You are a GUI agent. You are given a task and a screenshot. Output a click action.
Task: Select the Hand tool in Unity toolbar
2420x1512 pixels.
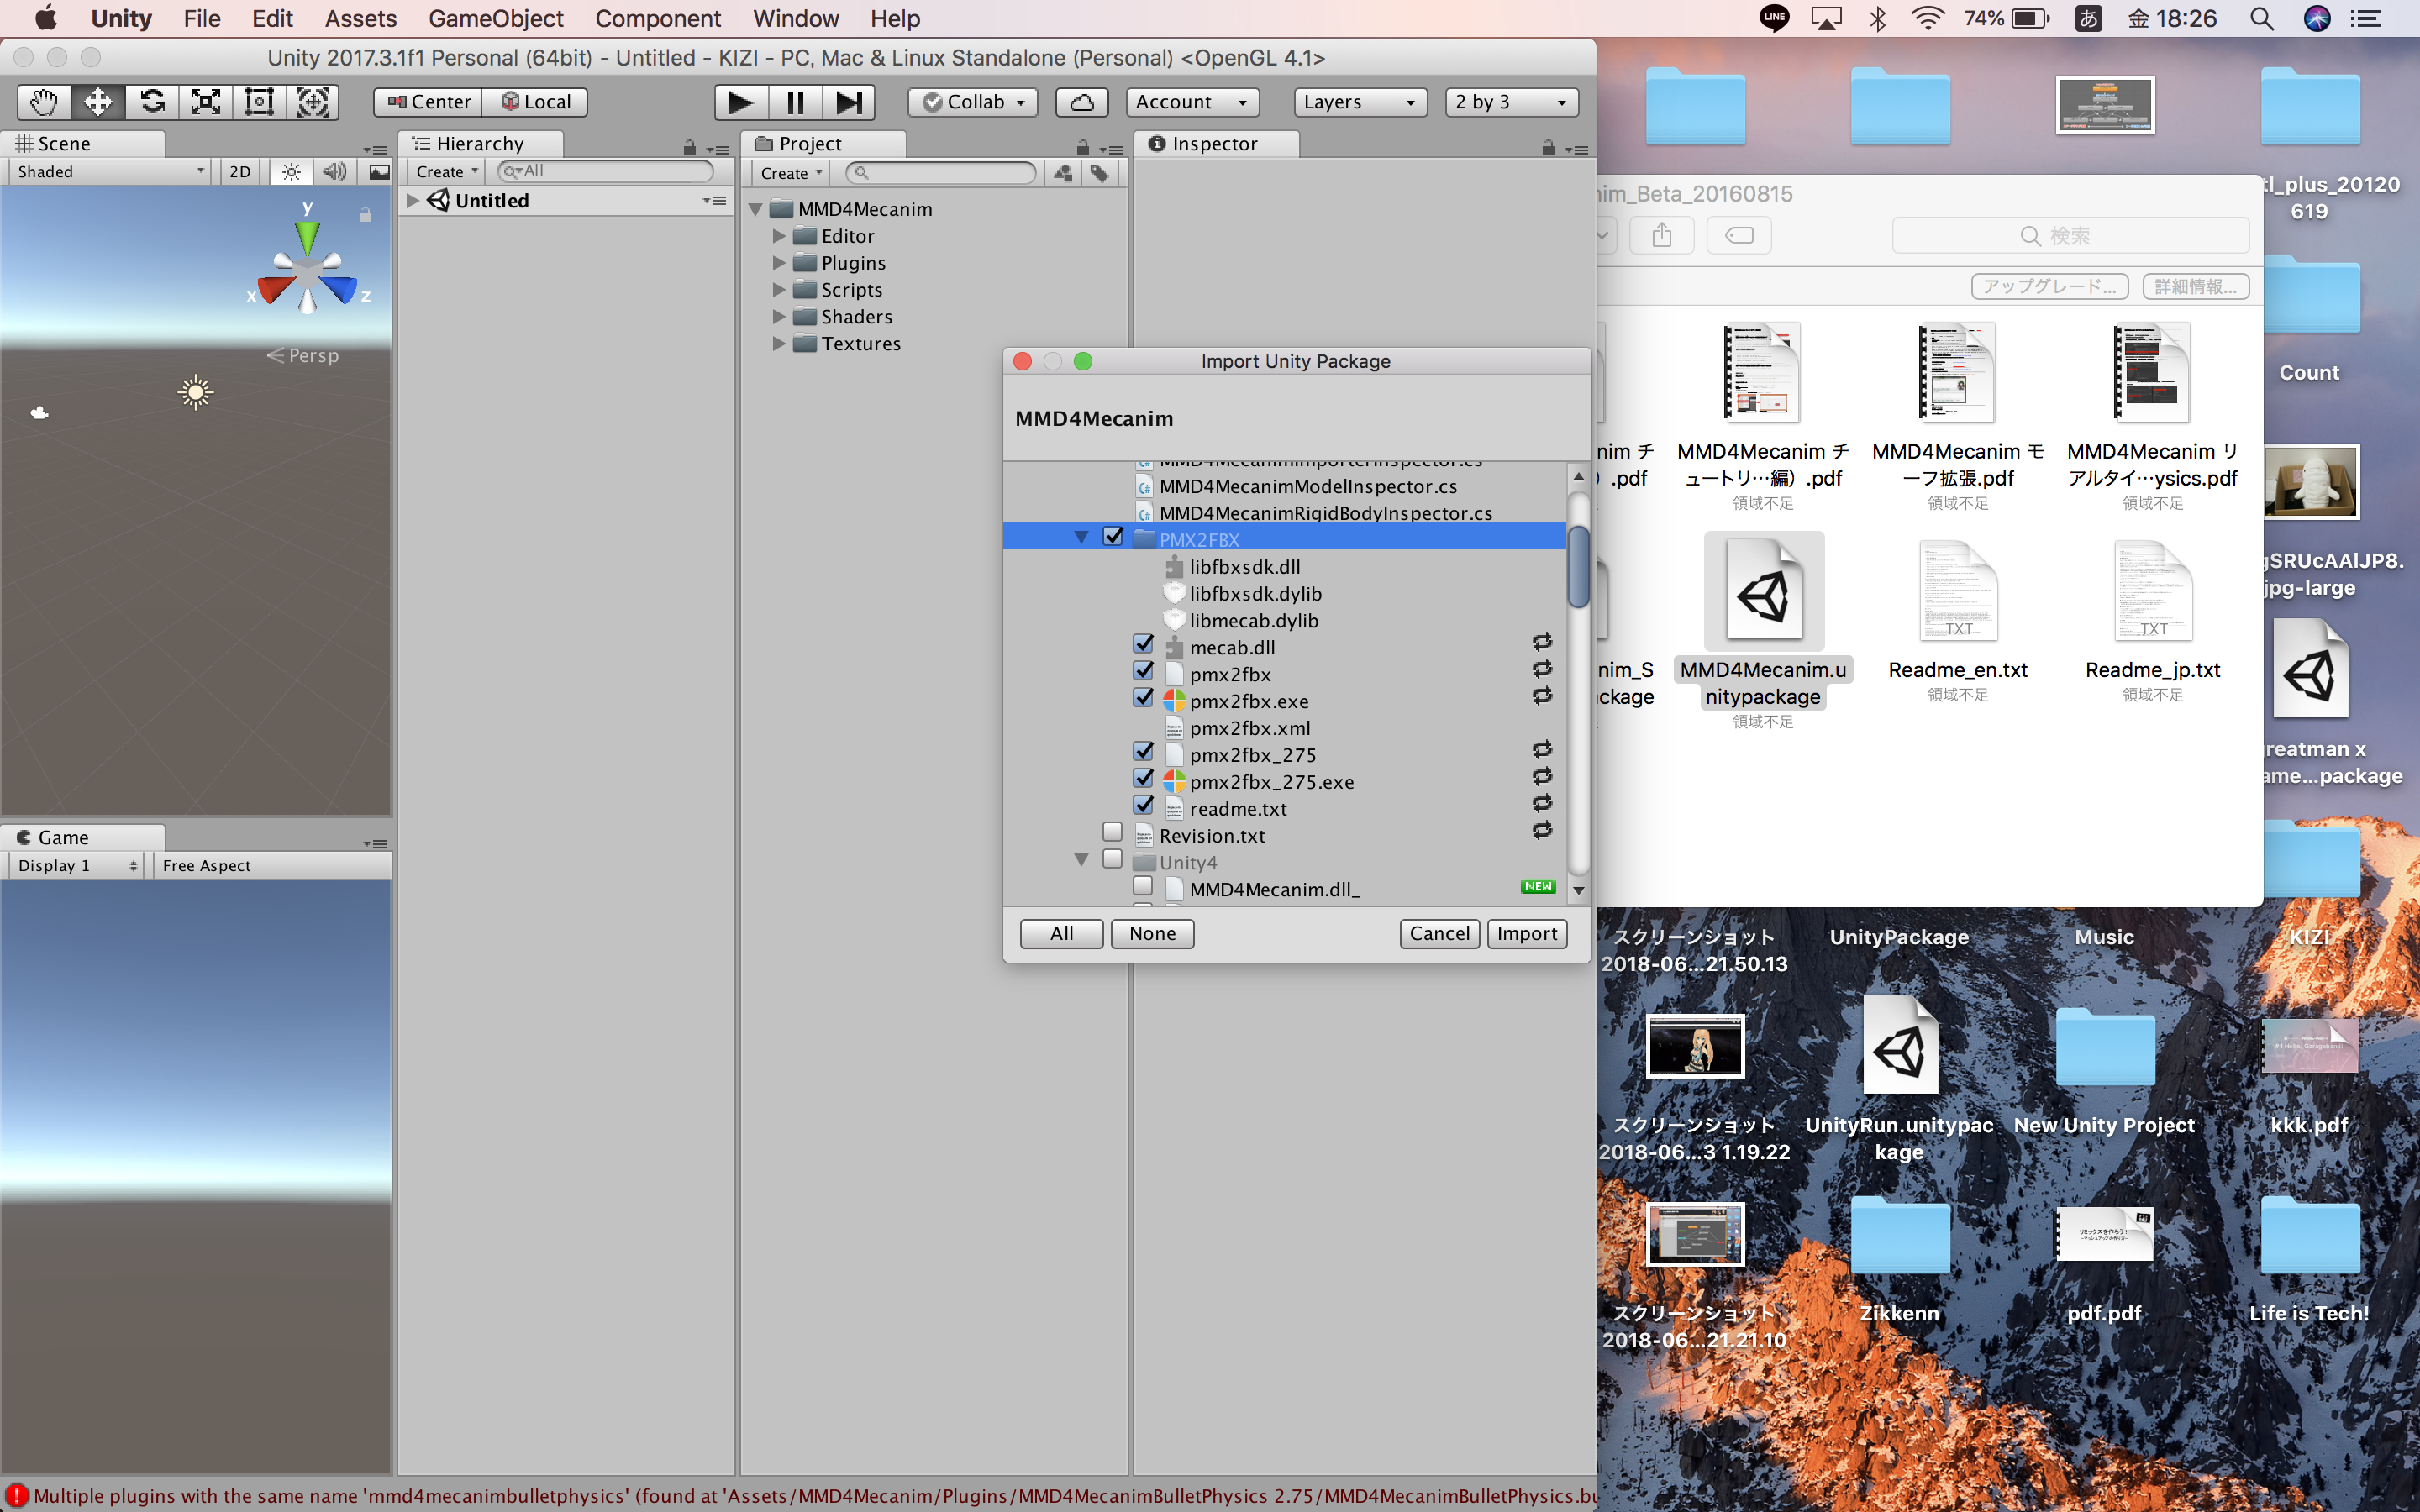tap(44, 102)
